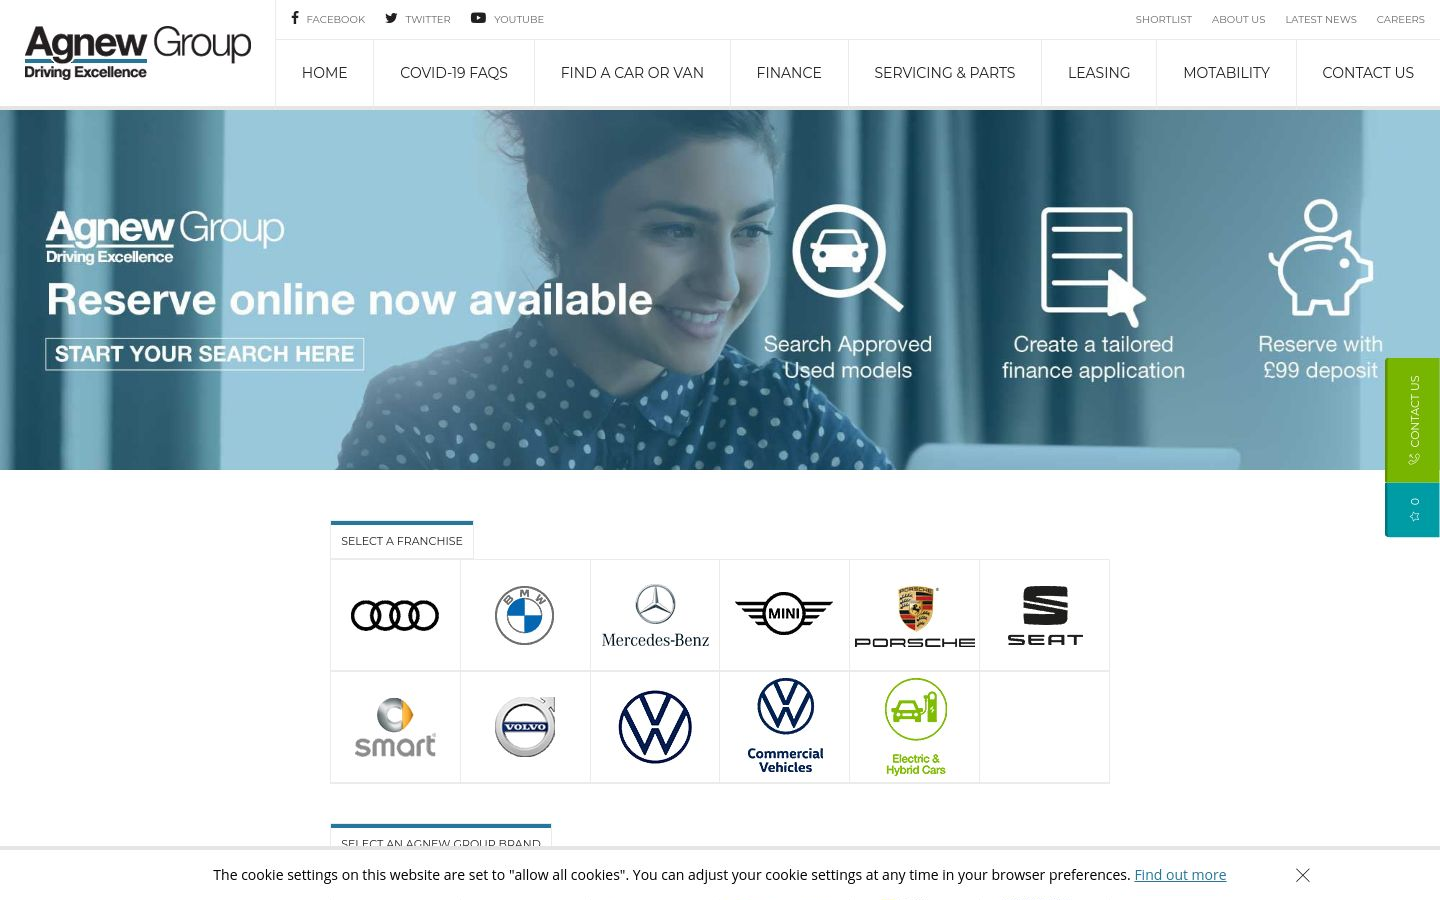Click the piggy bank £99 deposit icon
The height and width of the screenshot is (900, 1440).
tap(1321, 258)
